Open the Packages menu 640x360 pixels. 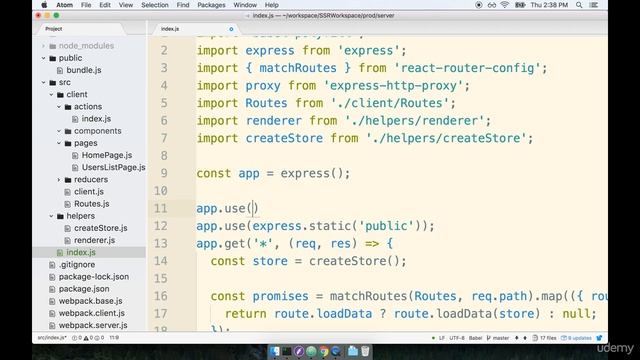211,5
